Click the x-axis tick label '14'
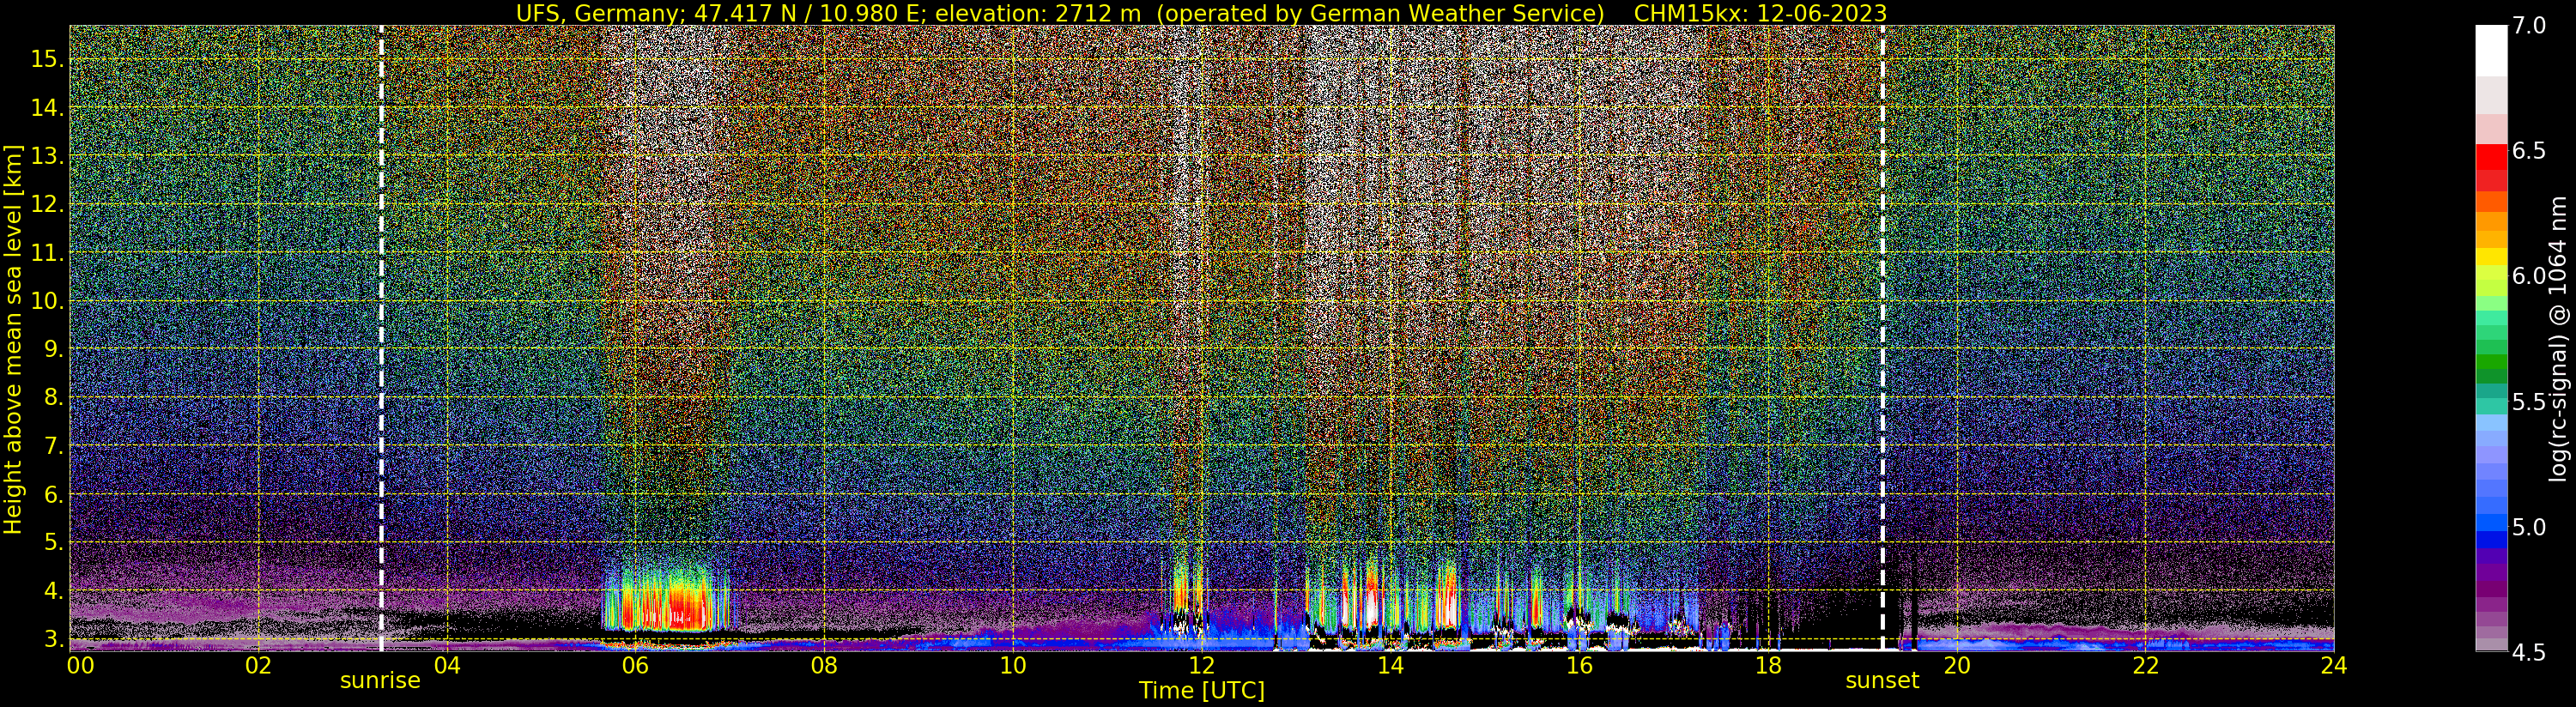This screenshot has width=2576, height=707. (1390, 665)
